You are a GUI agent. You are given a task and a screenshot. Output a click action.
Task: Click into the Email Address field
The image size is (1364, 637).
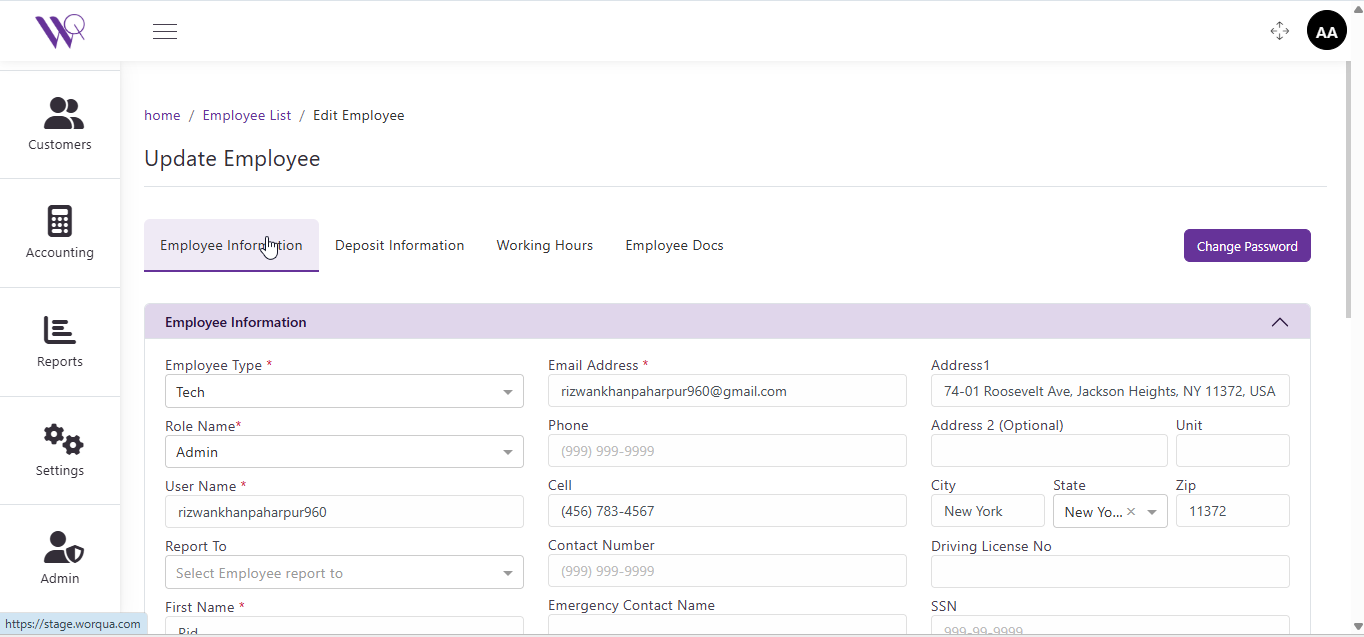[x=727, y=391]
